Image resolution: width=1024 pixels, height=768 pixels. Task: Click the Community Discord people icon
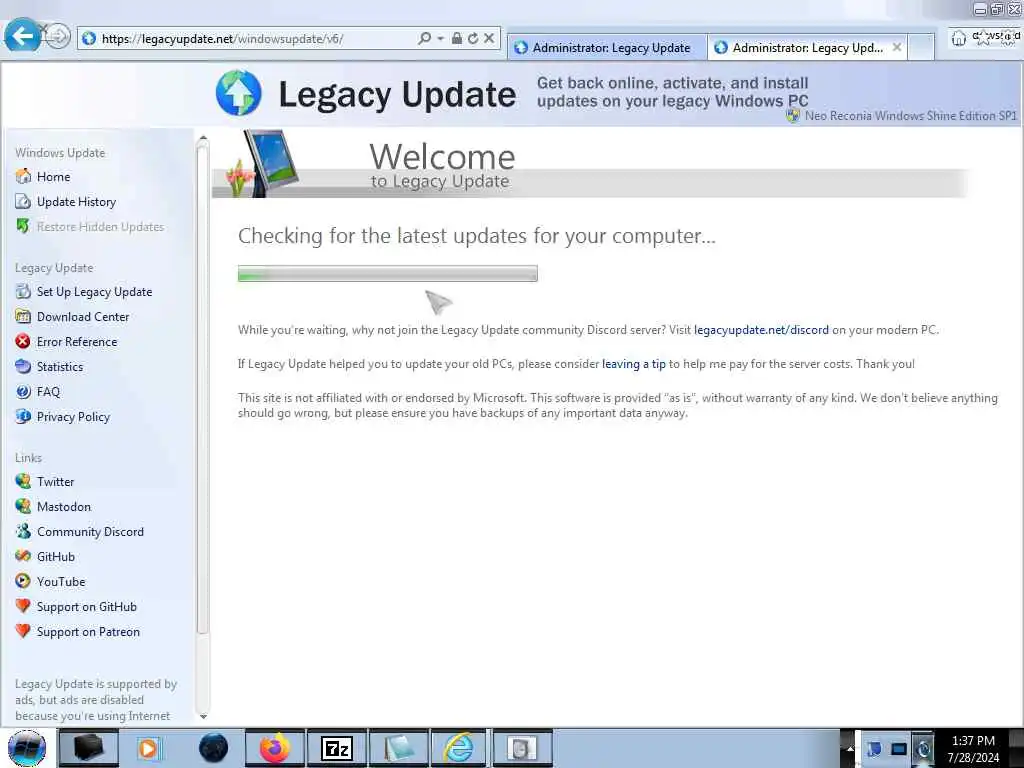[x=23, y=531]
